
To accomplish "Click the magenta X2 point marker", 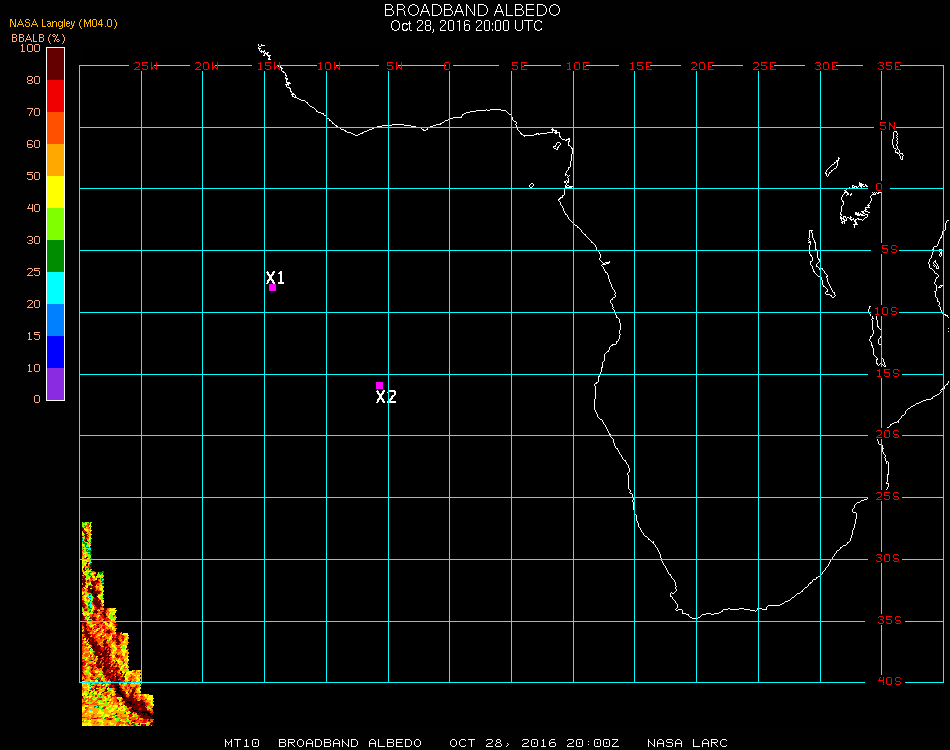I will pos(379,385).
